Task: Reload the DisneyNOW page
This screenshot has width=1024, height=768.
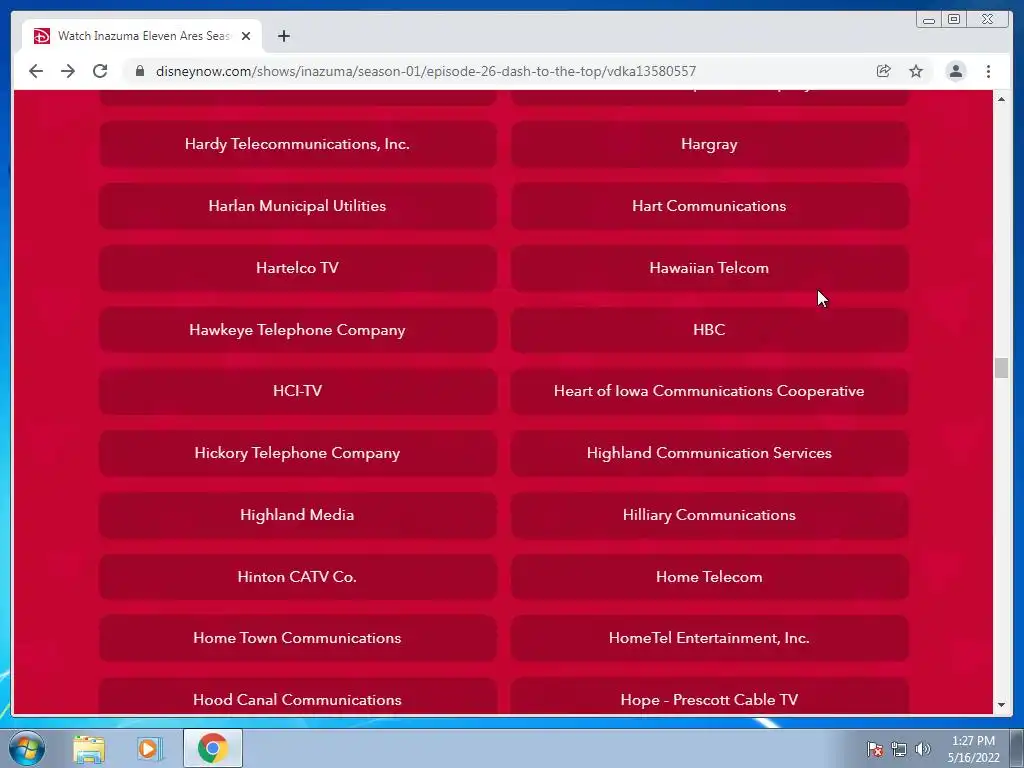Action: 100,71
